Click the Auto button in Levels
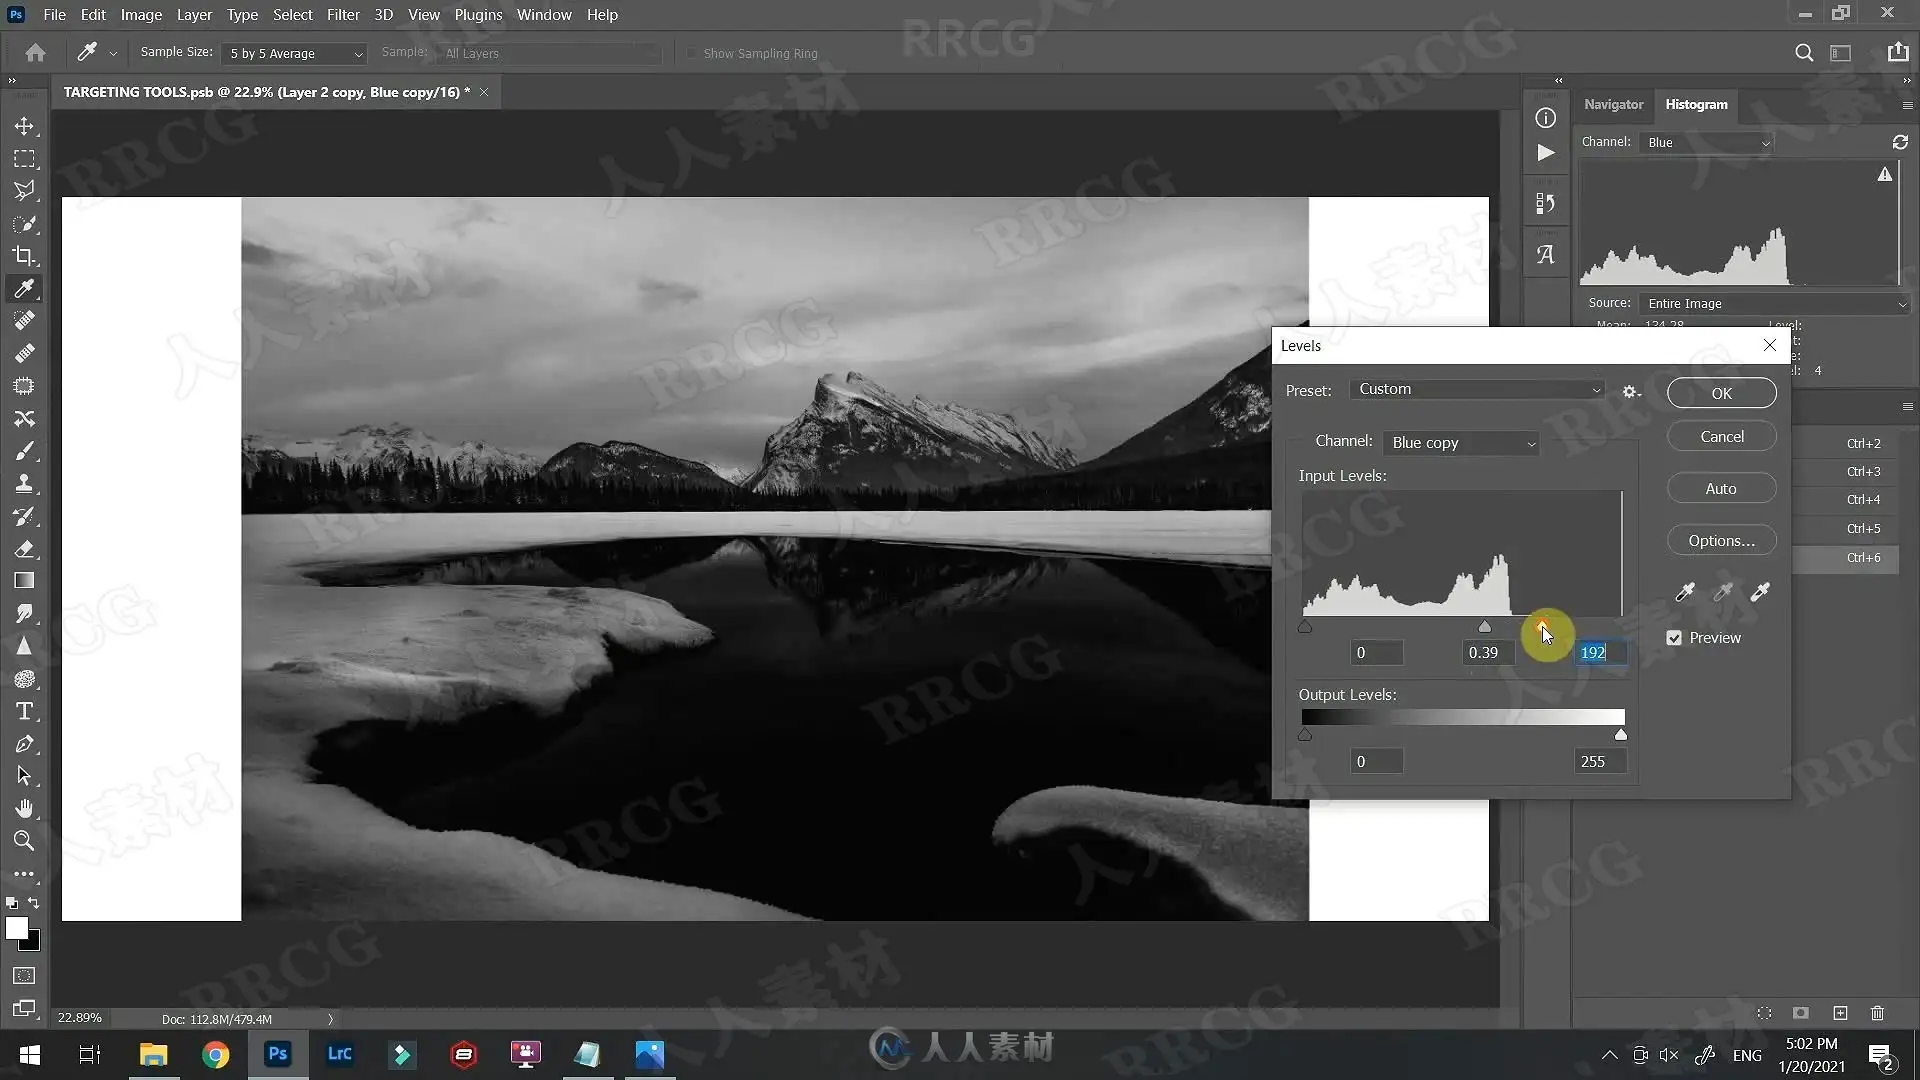Image resolution: width=1920 pixels, height=1080 pixels. 1721,488
